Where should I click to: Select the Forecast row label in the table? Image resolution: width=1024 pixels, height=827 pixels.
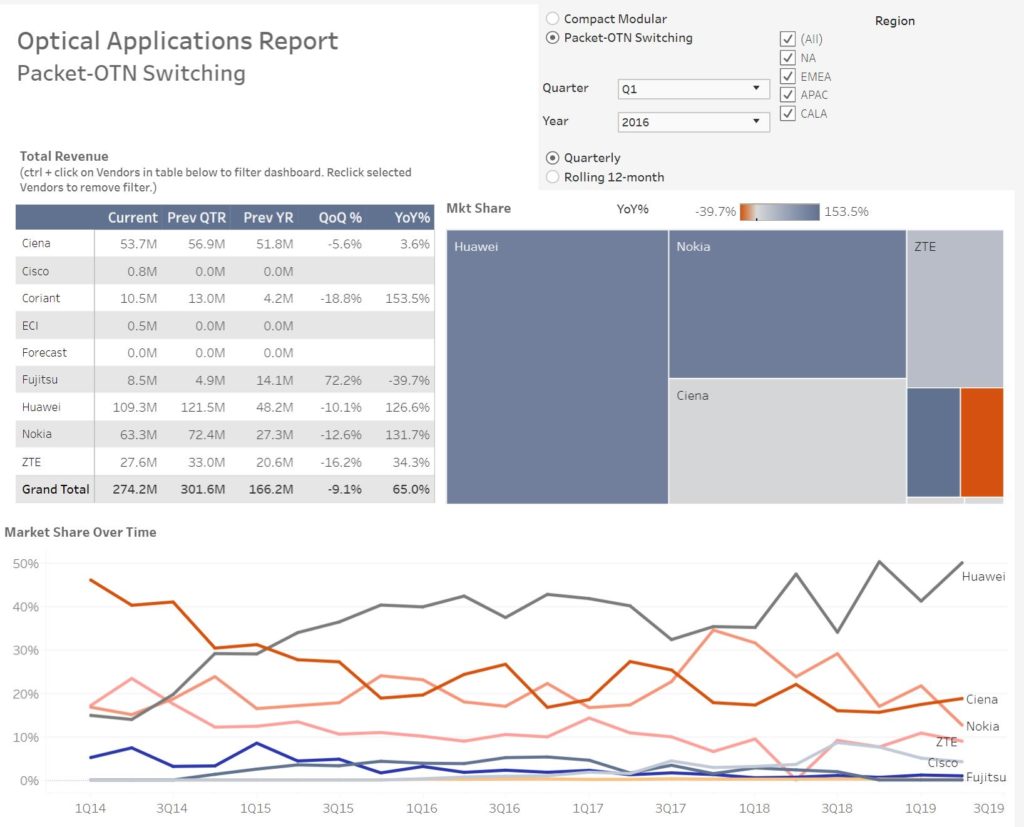(x=44, y=353)
